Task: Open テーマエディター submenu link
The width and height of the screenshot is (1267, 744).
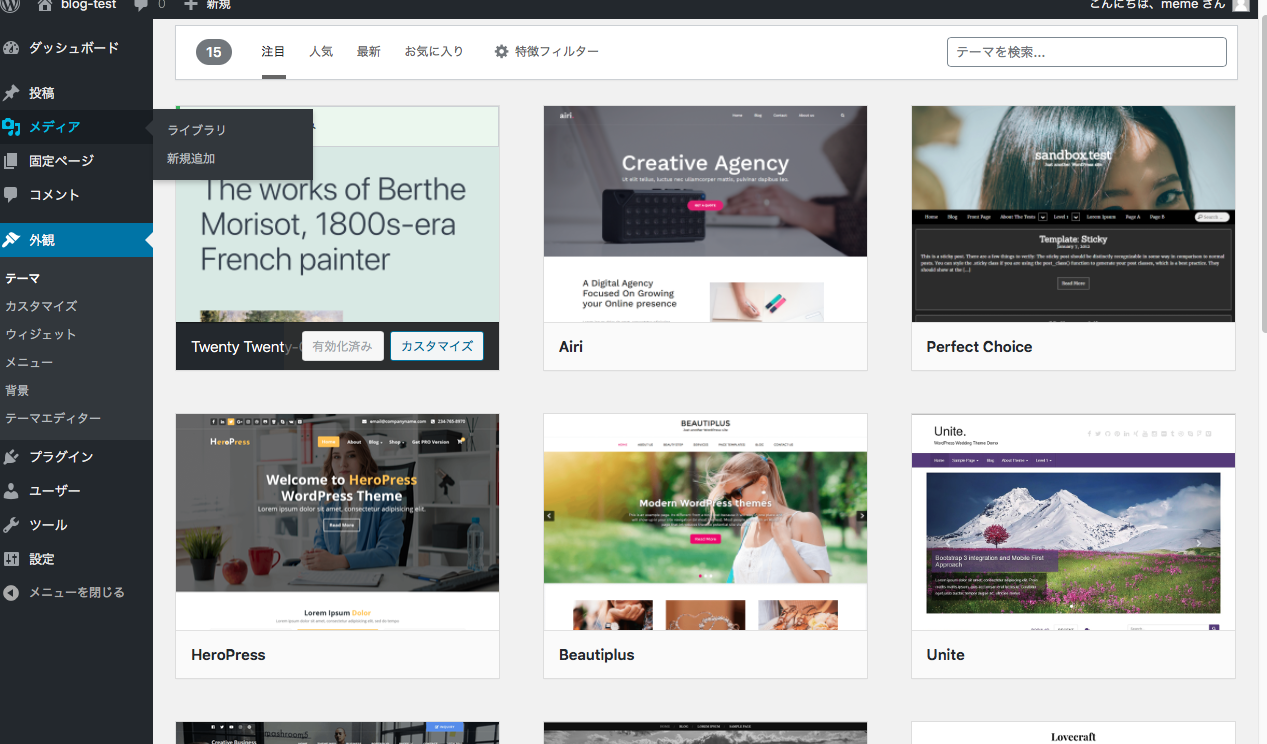Action: 53,418
